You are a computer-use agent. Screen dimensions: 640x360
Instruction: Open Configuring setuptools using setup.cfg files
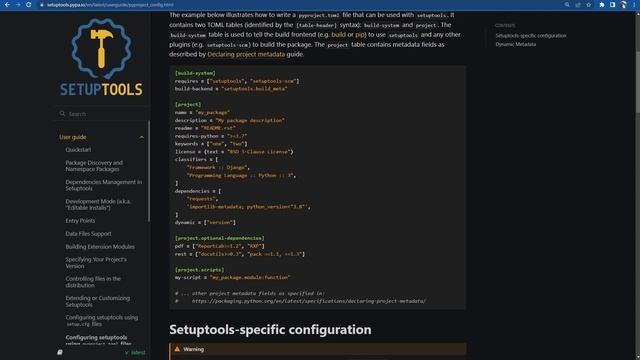pyautogui.click(x=102, y=321)
